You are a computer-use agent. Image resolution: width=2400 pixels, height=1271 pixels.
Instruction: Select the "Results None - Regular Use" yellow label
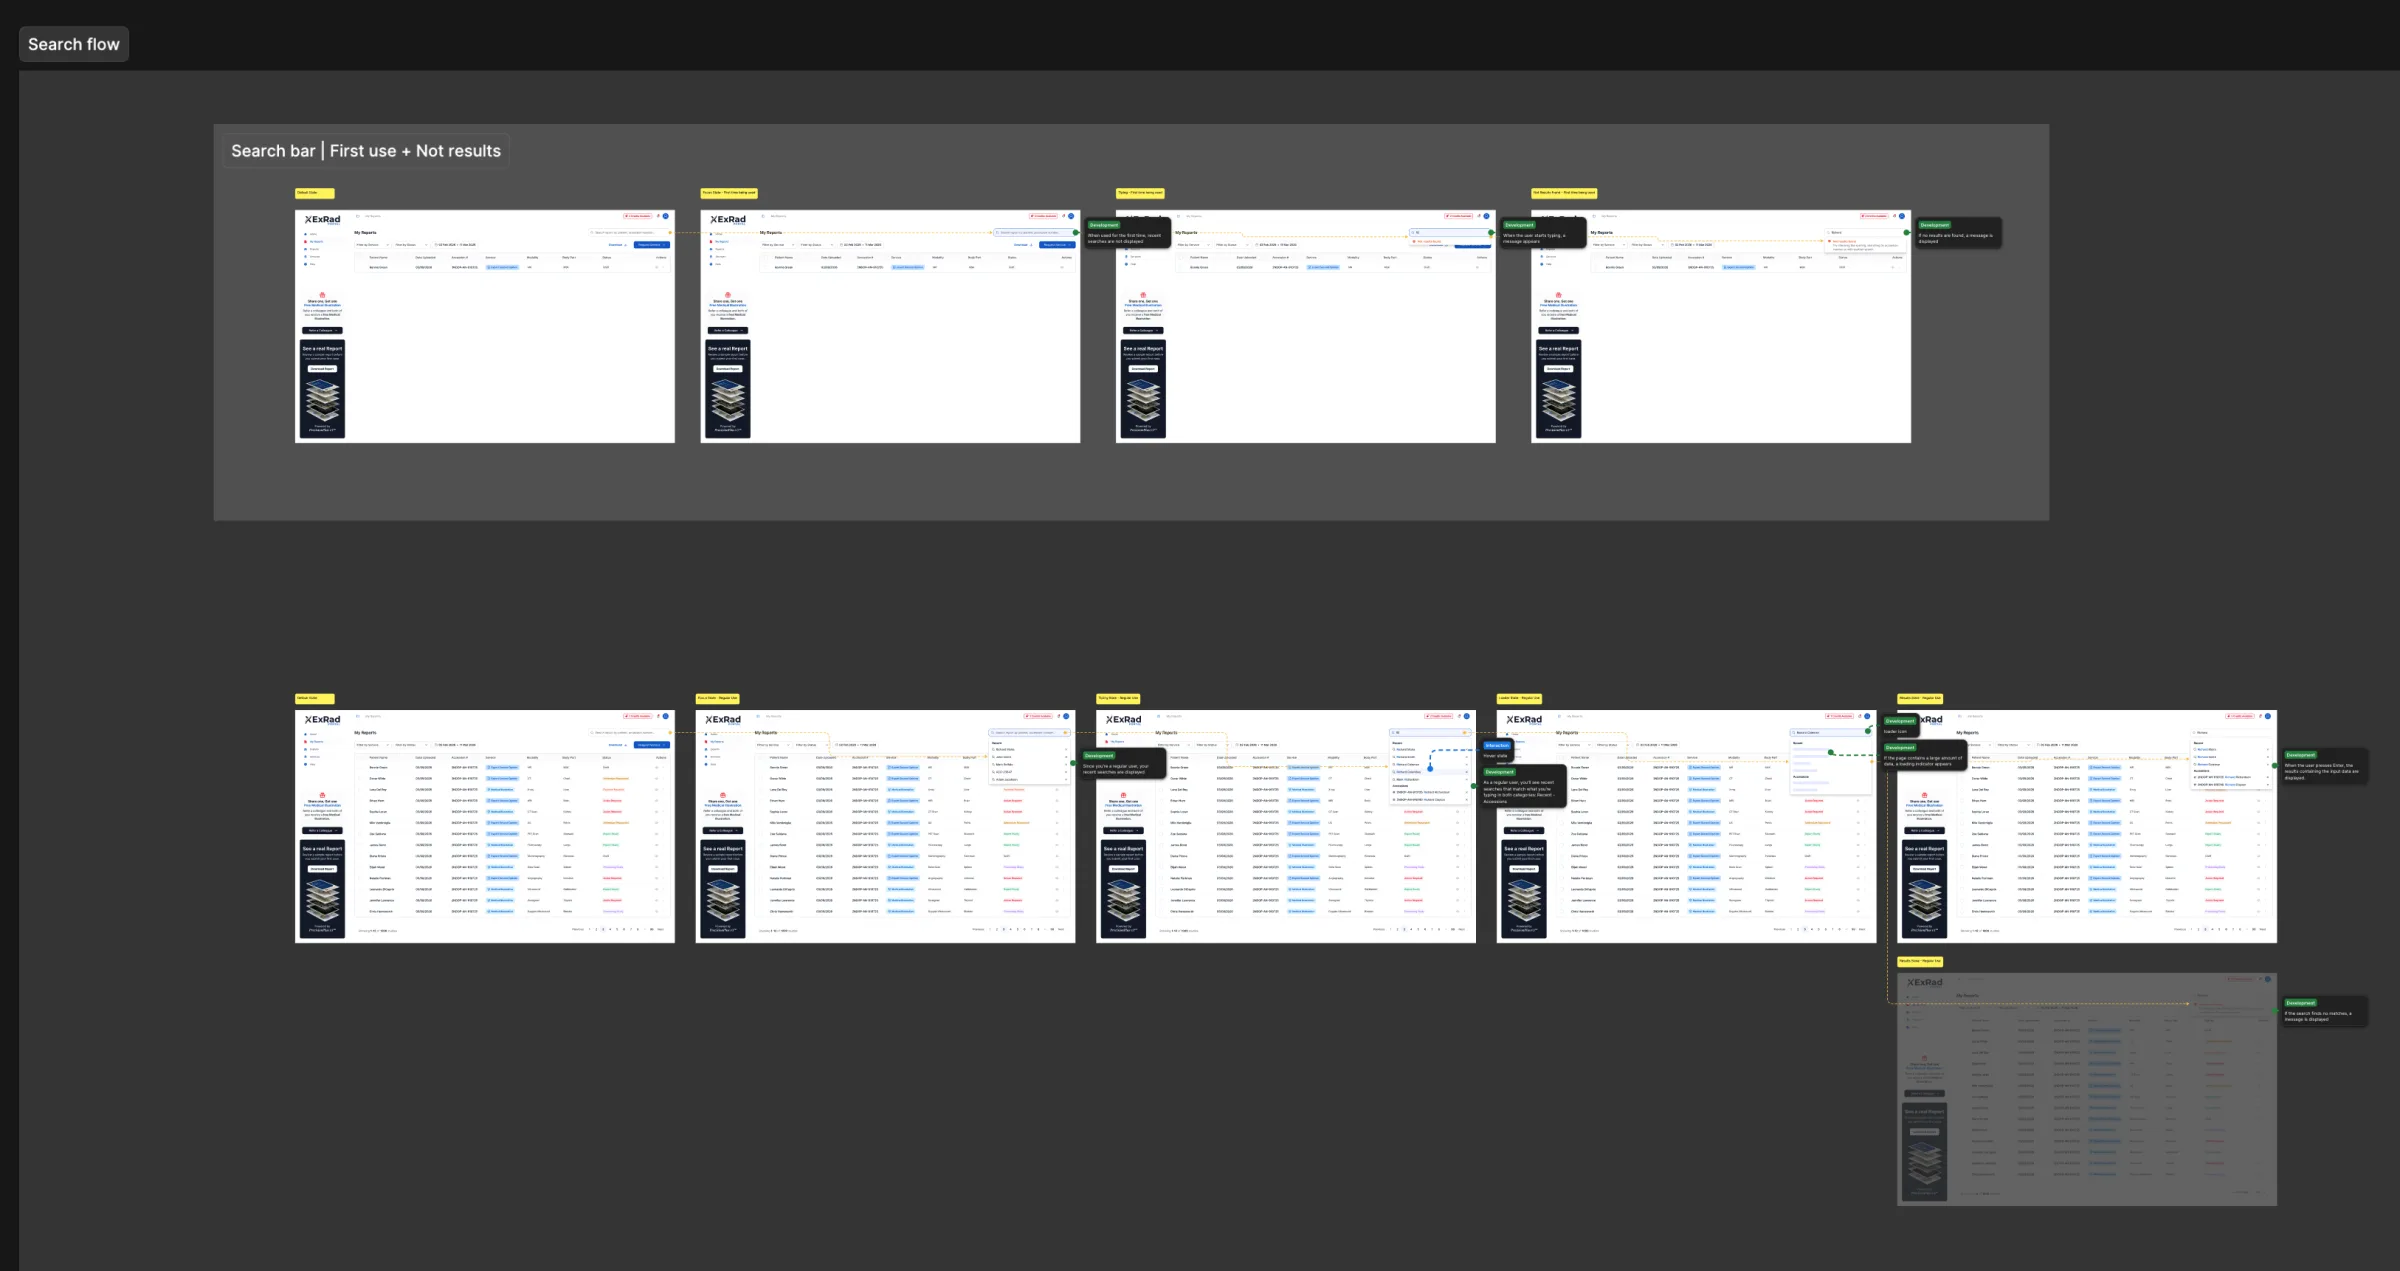[x=1920, y=961]
